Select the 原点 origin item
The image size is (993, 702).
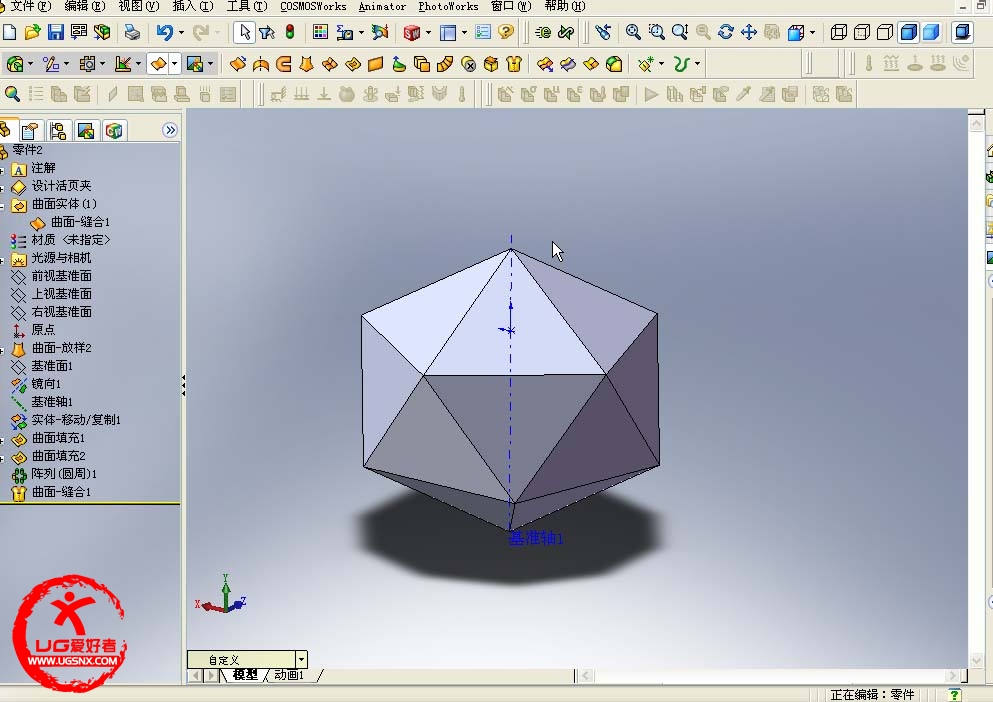coord(43,329)
